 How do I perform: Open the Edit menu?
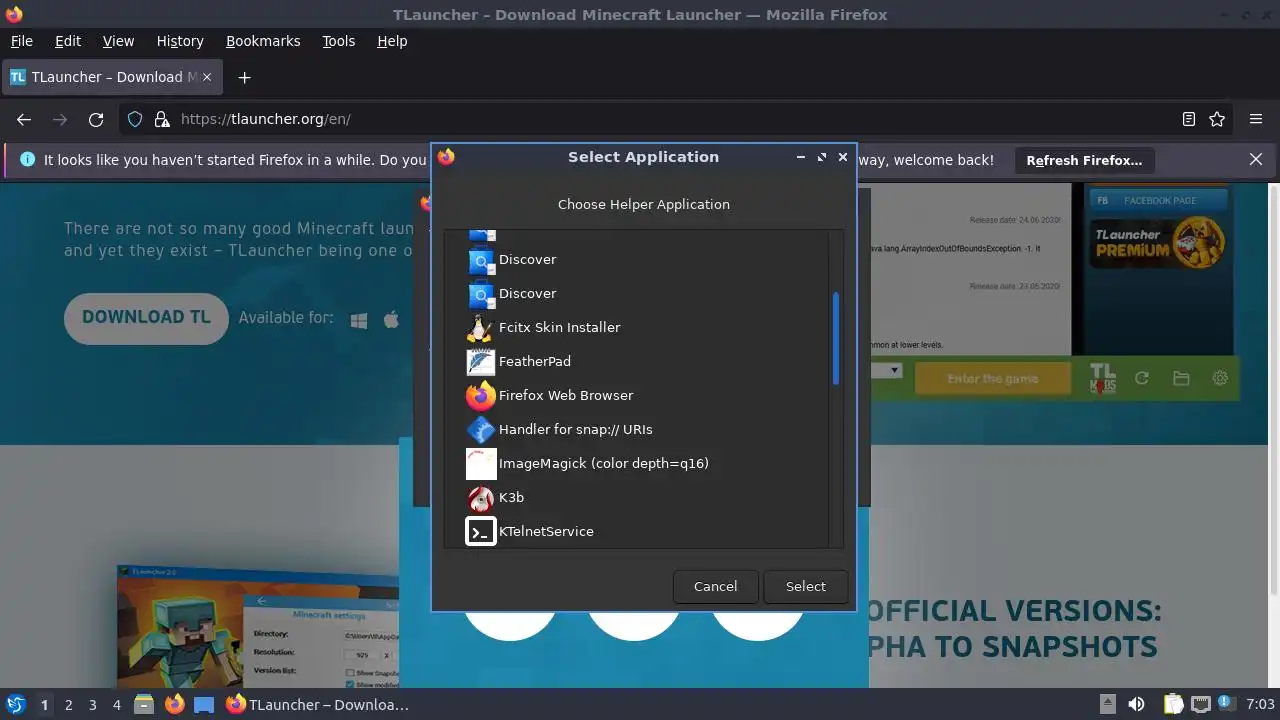click(x=68, y=41)
